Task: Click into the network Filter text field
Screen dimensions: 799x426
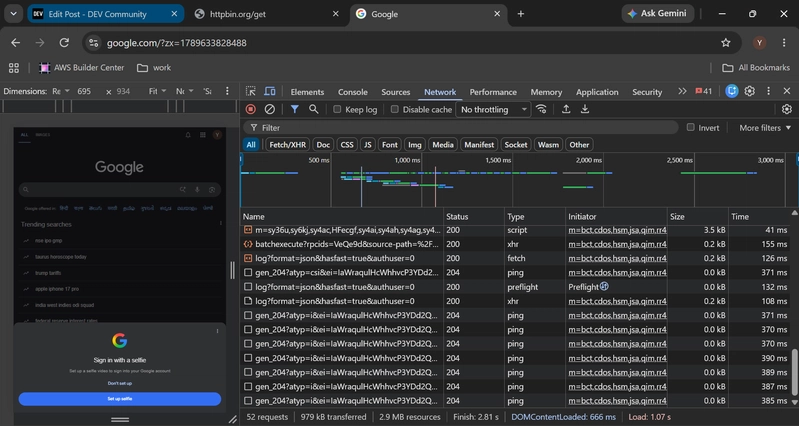Action: (x=461, y=127)
